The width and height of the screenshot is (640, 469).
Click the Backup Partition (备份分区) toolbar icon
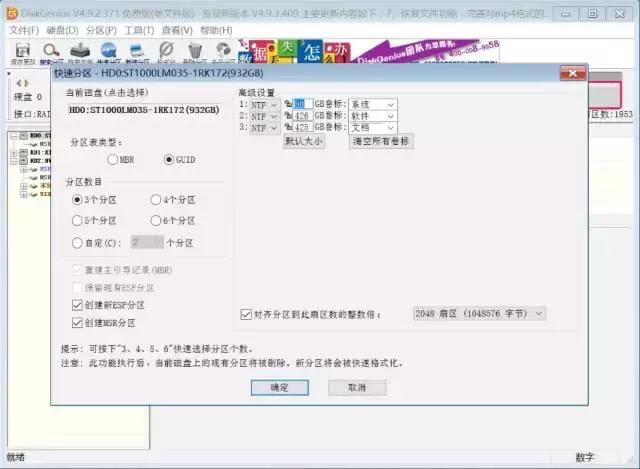tap(223, 52)
